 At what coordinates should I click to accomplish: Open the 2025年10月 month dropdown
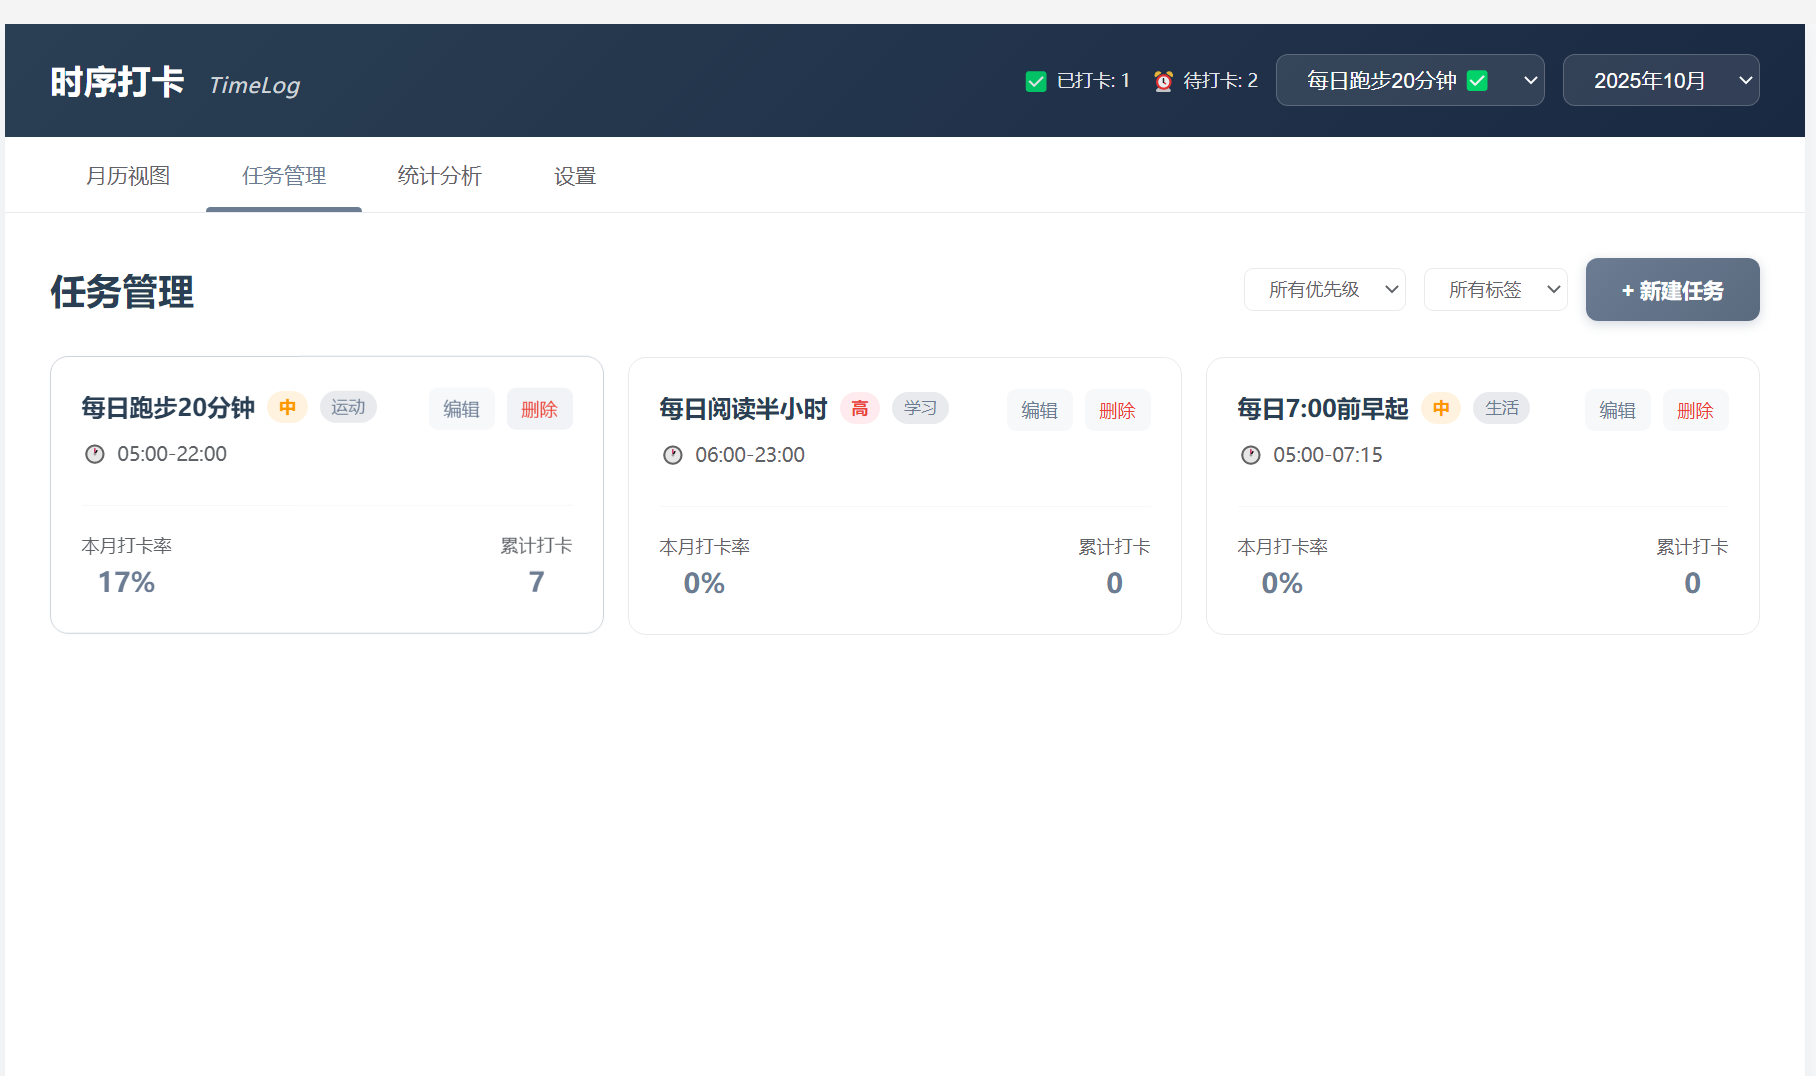coord(1660,80)
